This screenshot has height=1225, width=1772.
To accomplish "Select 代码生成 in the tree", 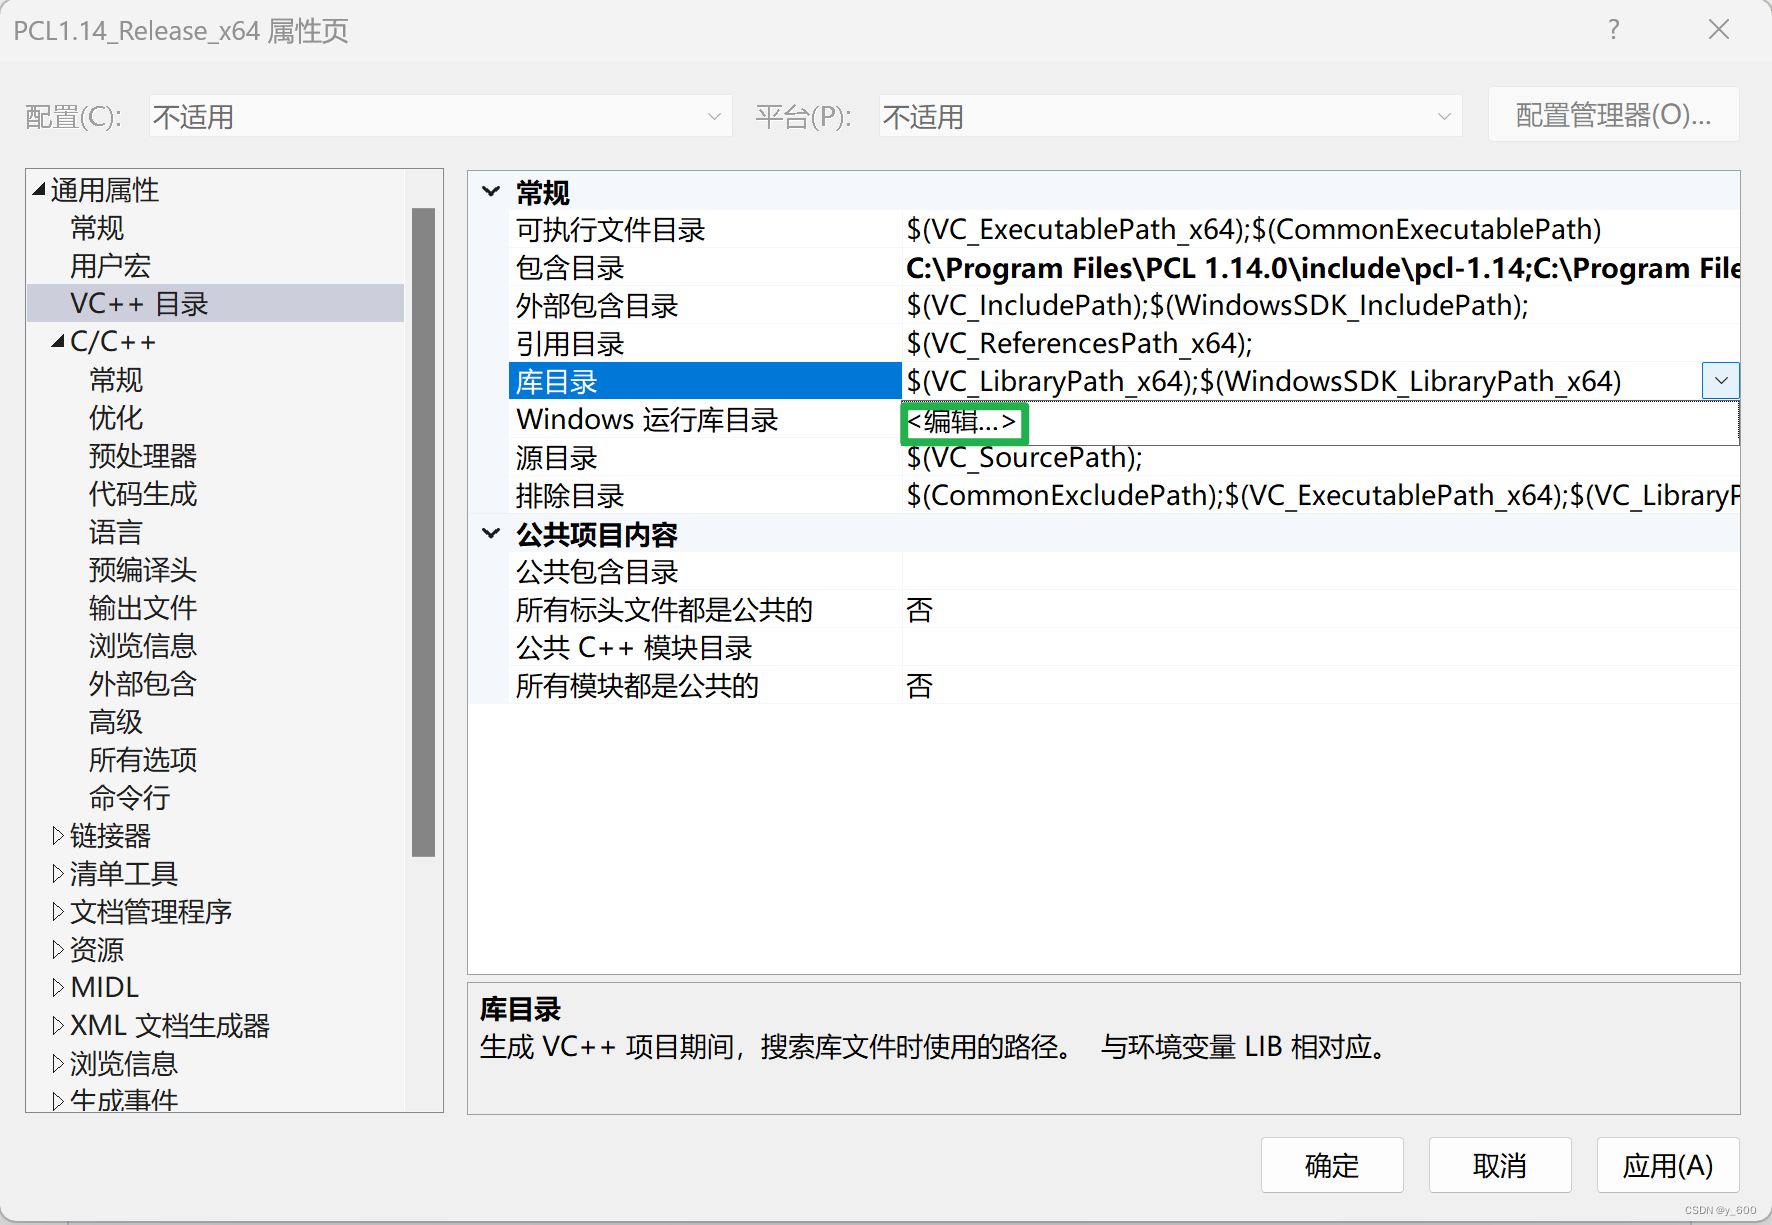I will click(x=142, y=493).
